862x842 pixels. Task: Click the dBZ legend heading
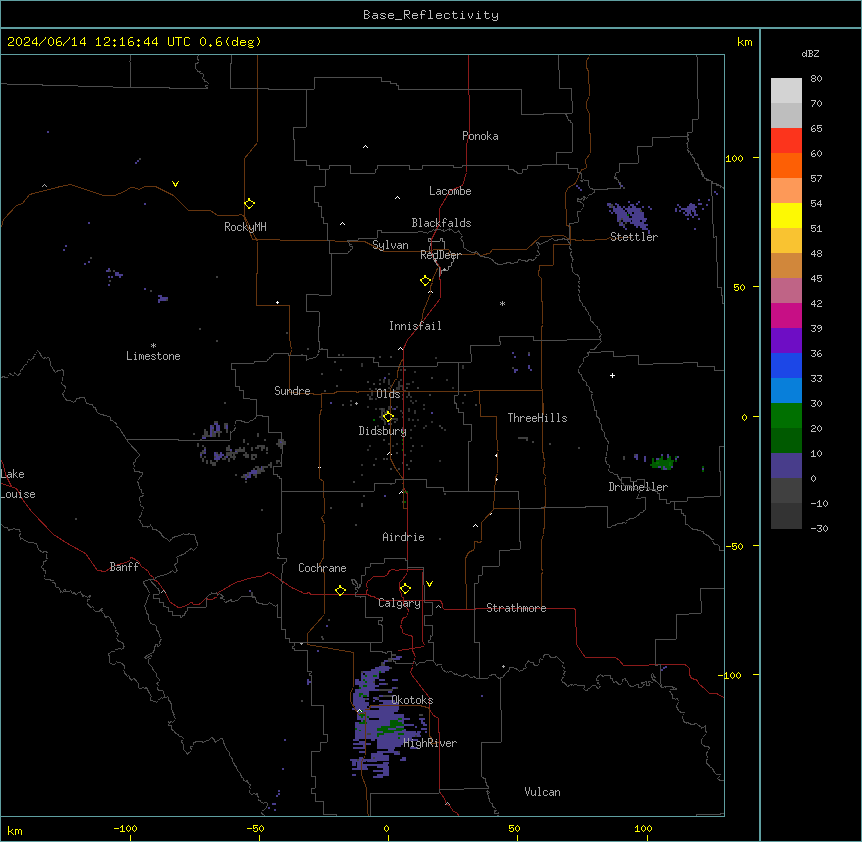(x=810, y=53)
